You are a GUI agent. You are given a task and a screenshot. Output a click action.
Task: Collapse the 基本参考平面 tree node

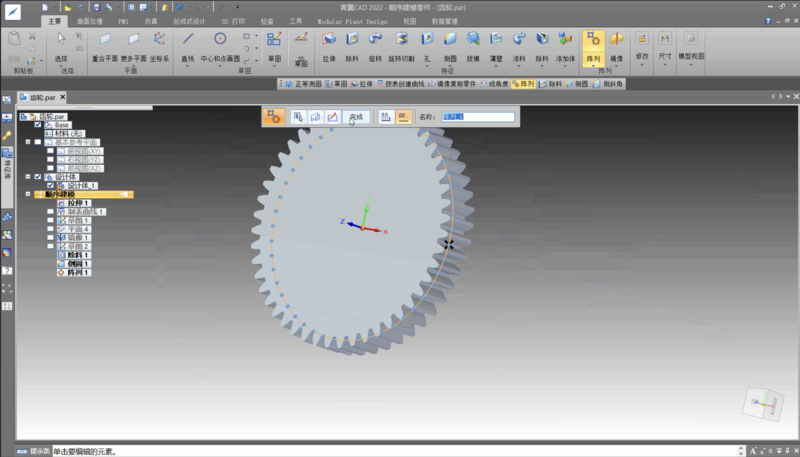[28, 142]
